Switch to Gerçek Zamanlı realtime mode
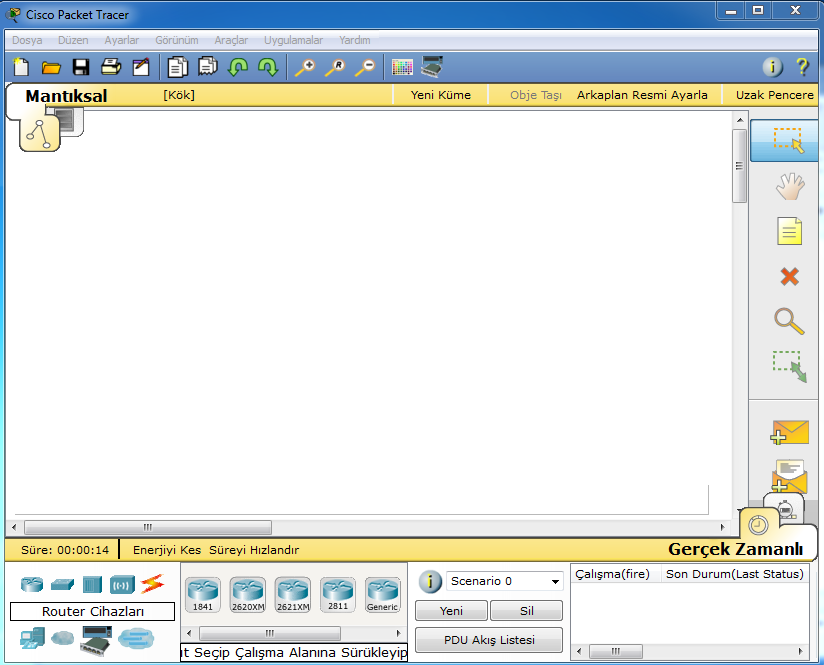This screenshot has width=824, height=665. pyautogui.click(x=735, y=549)
